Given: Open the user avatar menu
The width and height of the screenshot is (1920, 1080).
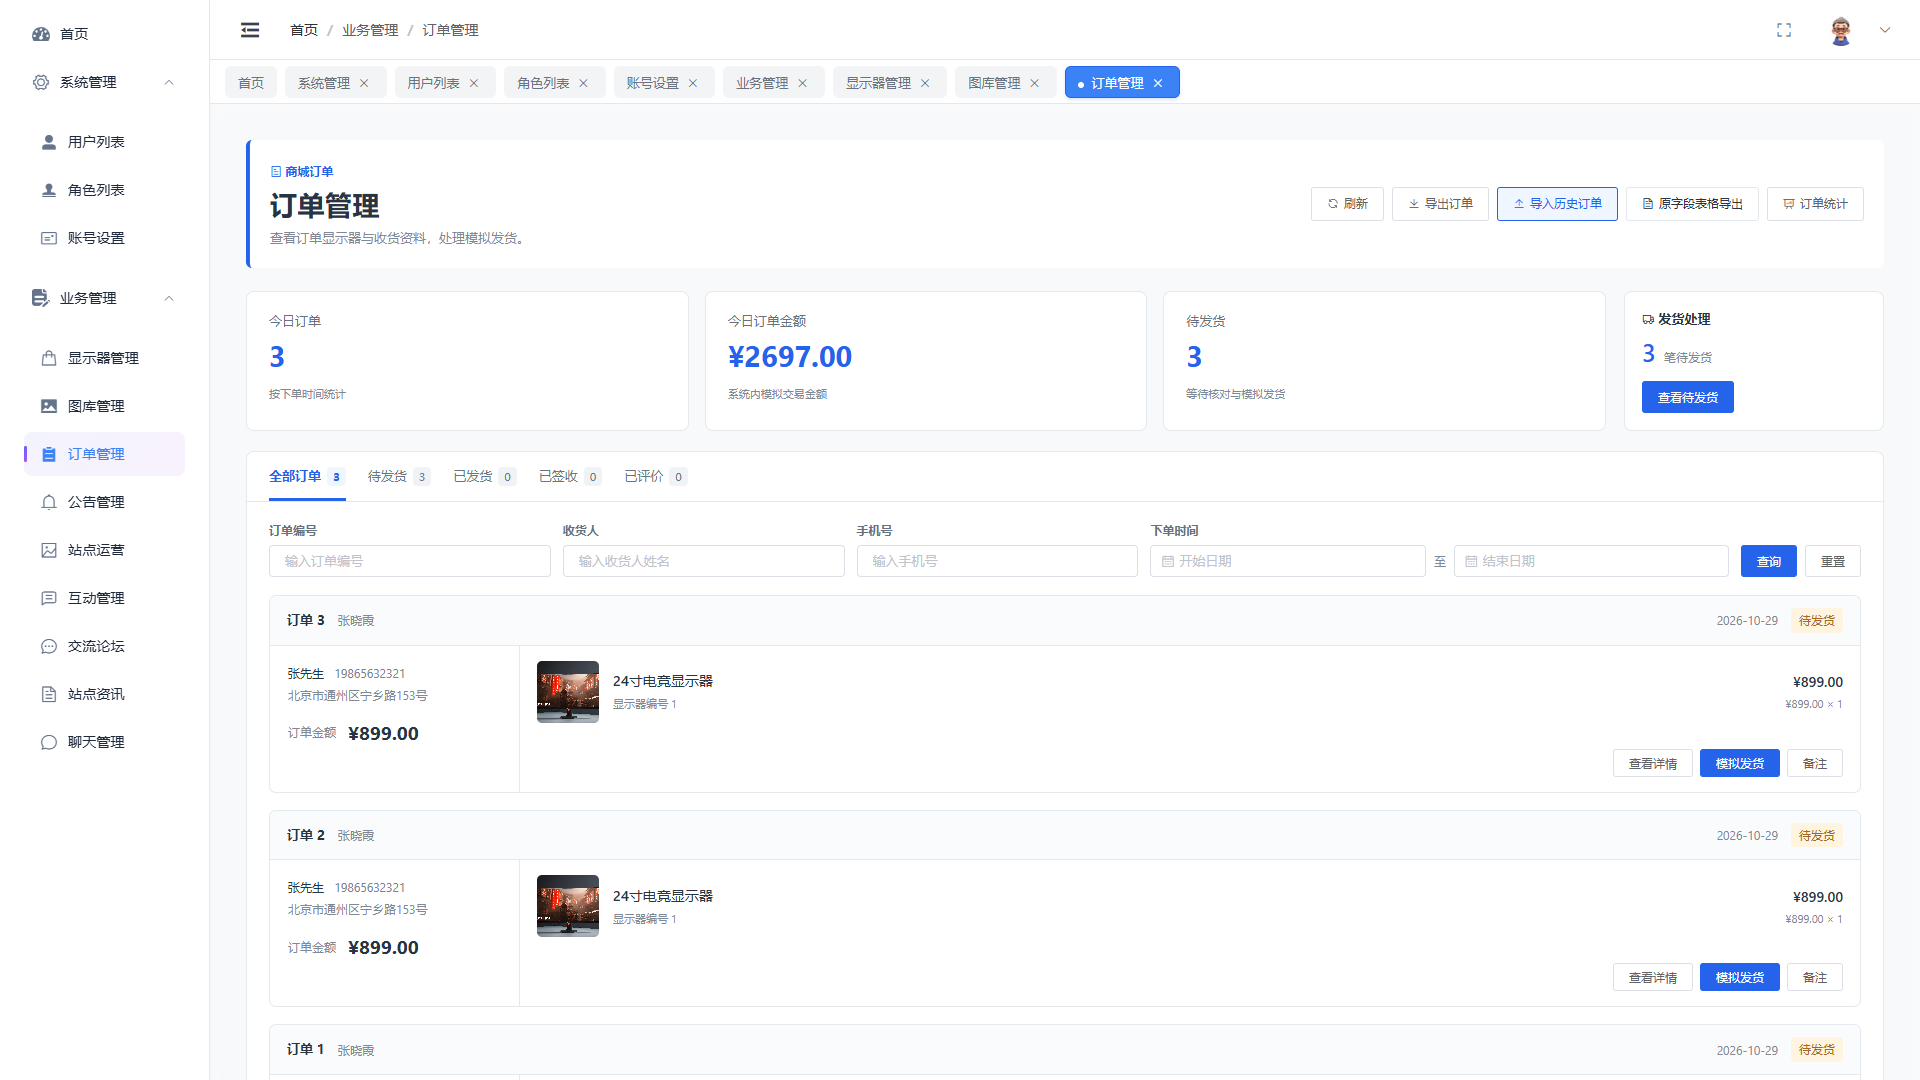Looking at the screenshot, I should 1841,30.
